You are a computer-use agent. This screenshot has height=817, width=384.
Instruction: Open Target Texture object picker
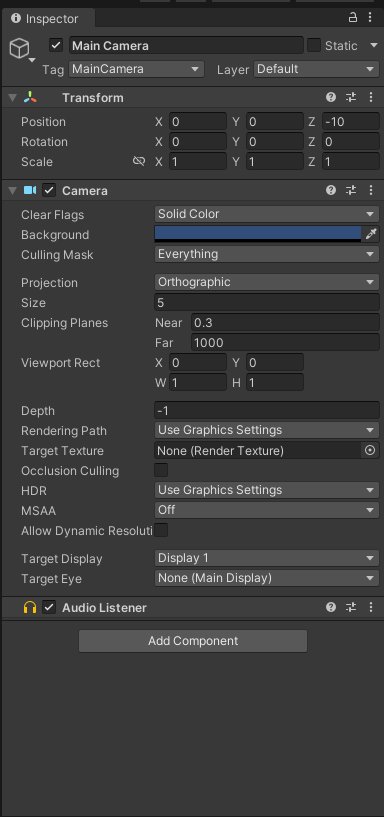[370, 450]
